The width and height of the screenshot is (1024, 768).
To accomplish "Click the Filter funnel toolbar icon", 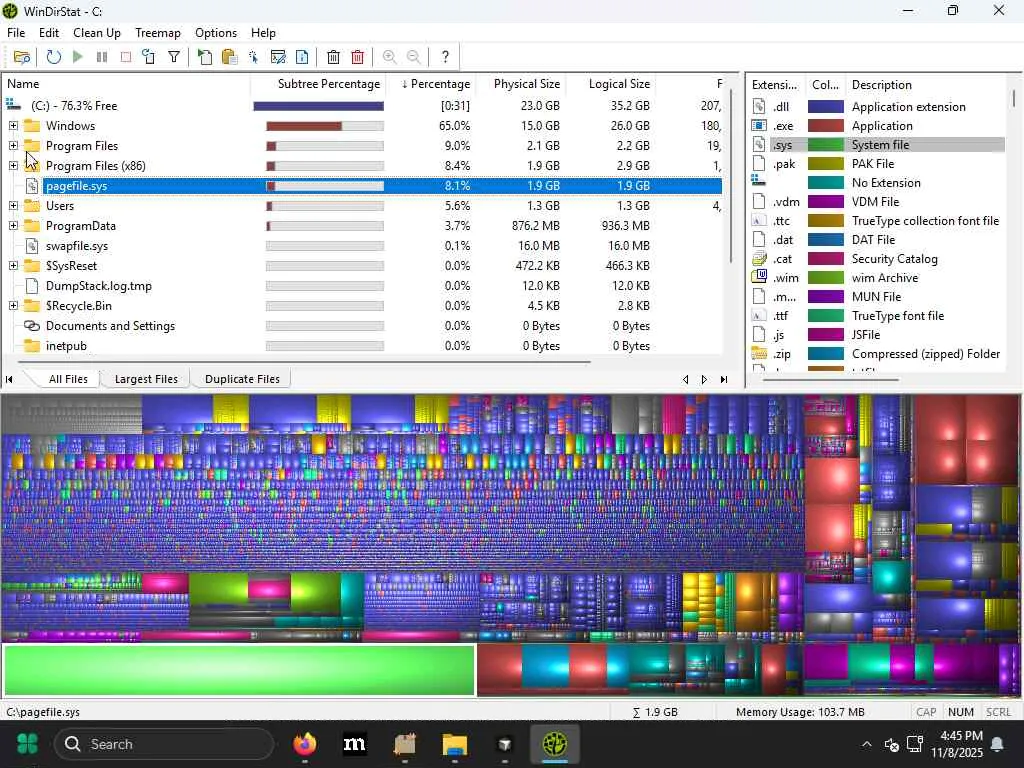I will click(x=174, y=57).
